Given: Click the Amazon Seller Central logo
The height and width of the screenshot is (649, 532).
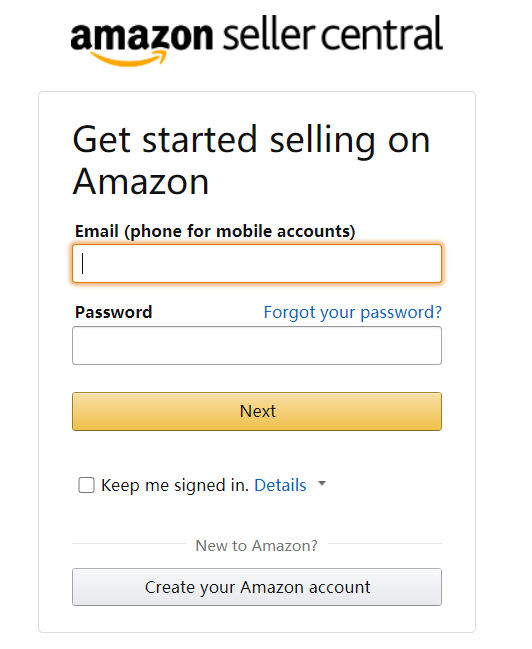Looking at the screenshot, I should tap(257, 40).
